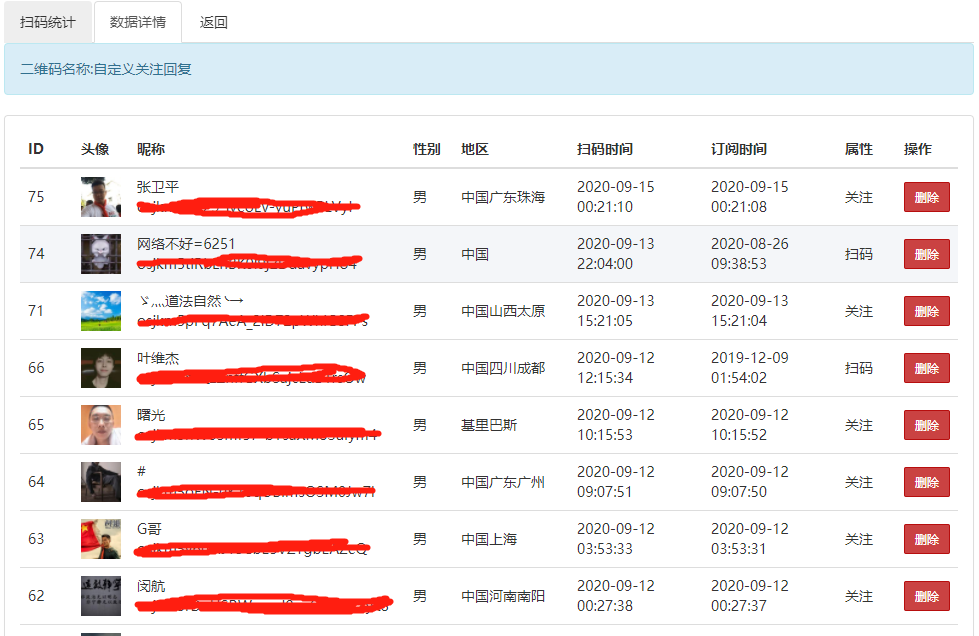The height and width of the screenshot is (636, 979).
Task: Select the 二维码名称:自定义关注回复 banner text
Action: [x=106, y=69]
